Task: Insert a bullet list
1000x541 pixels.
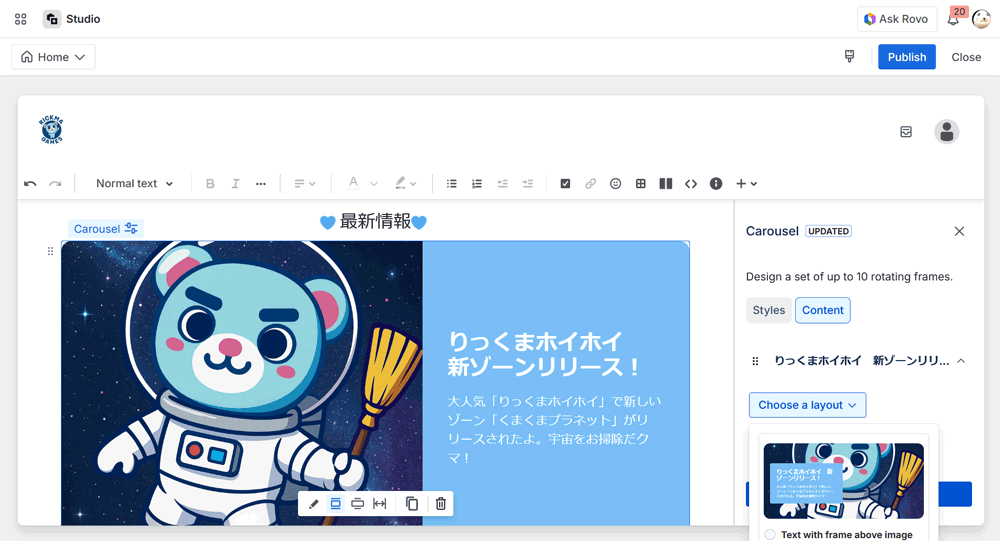Action: (452, 184)
